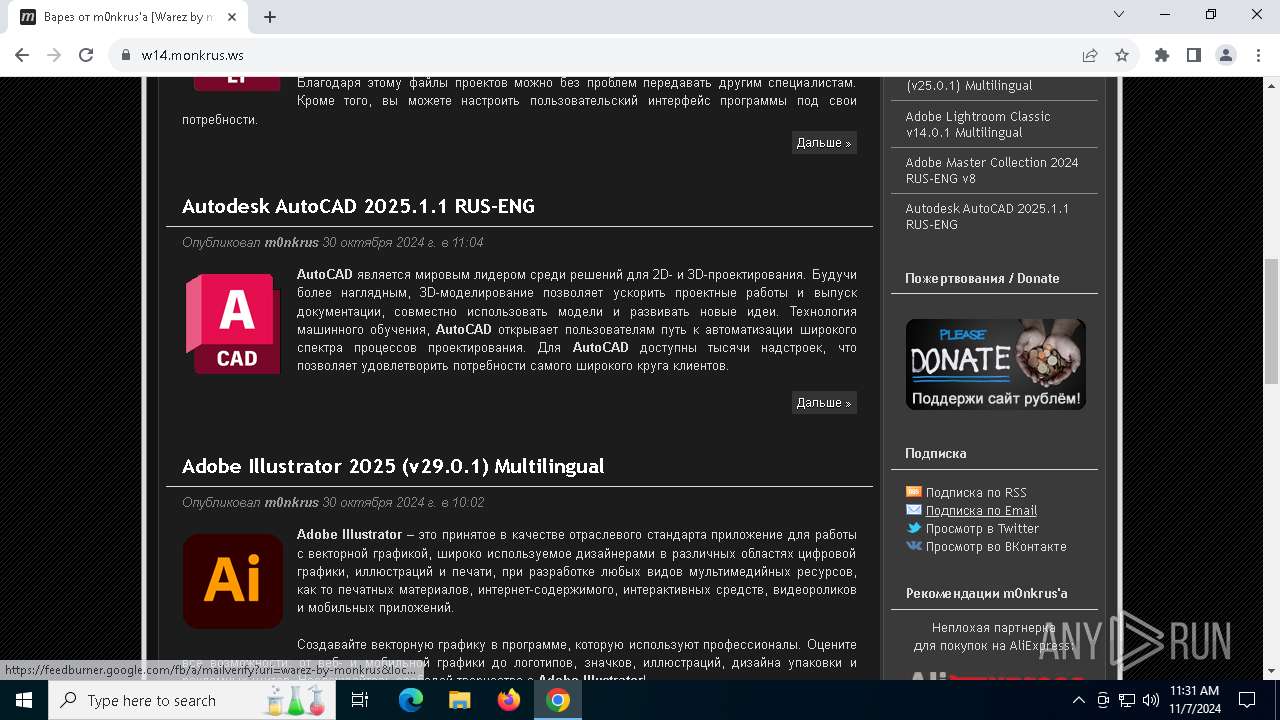Open the tab search chevron
The height and width of the screenshot is (720, 1280).
coord(1119,14)
